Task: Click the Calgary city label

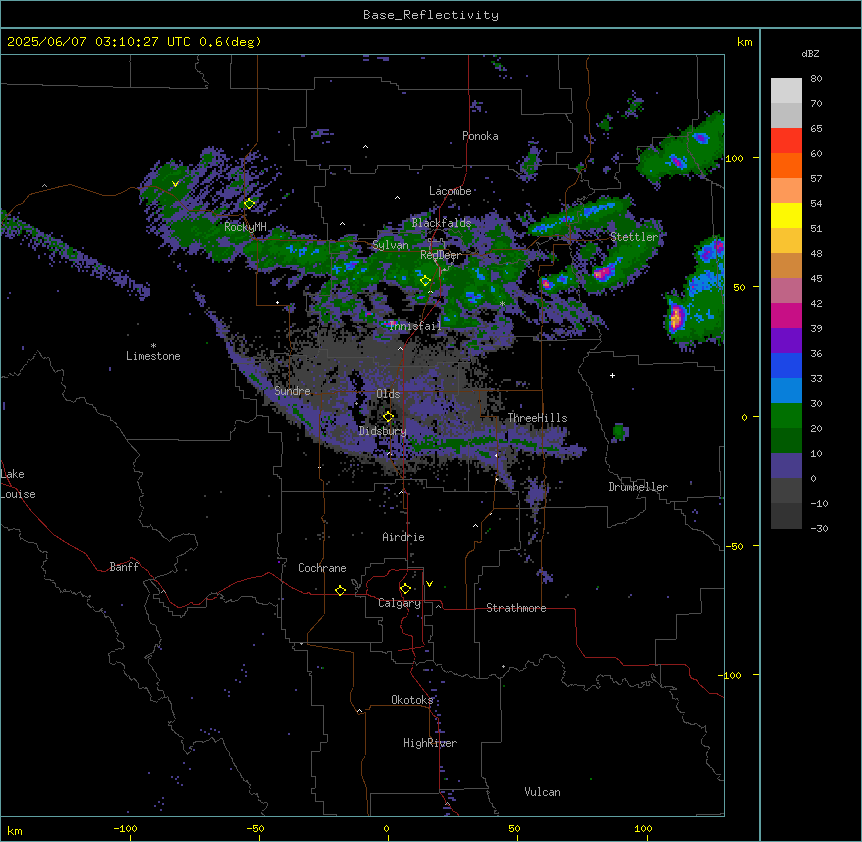Action: click(x=399, y=603)
